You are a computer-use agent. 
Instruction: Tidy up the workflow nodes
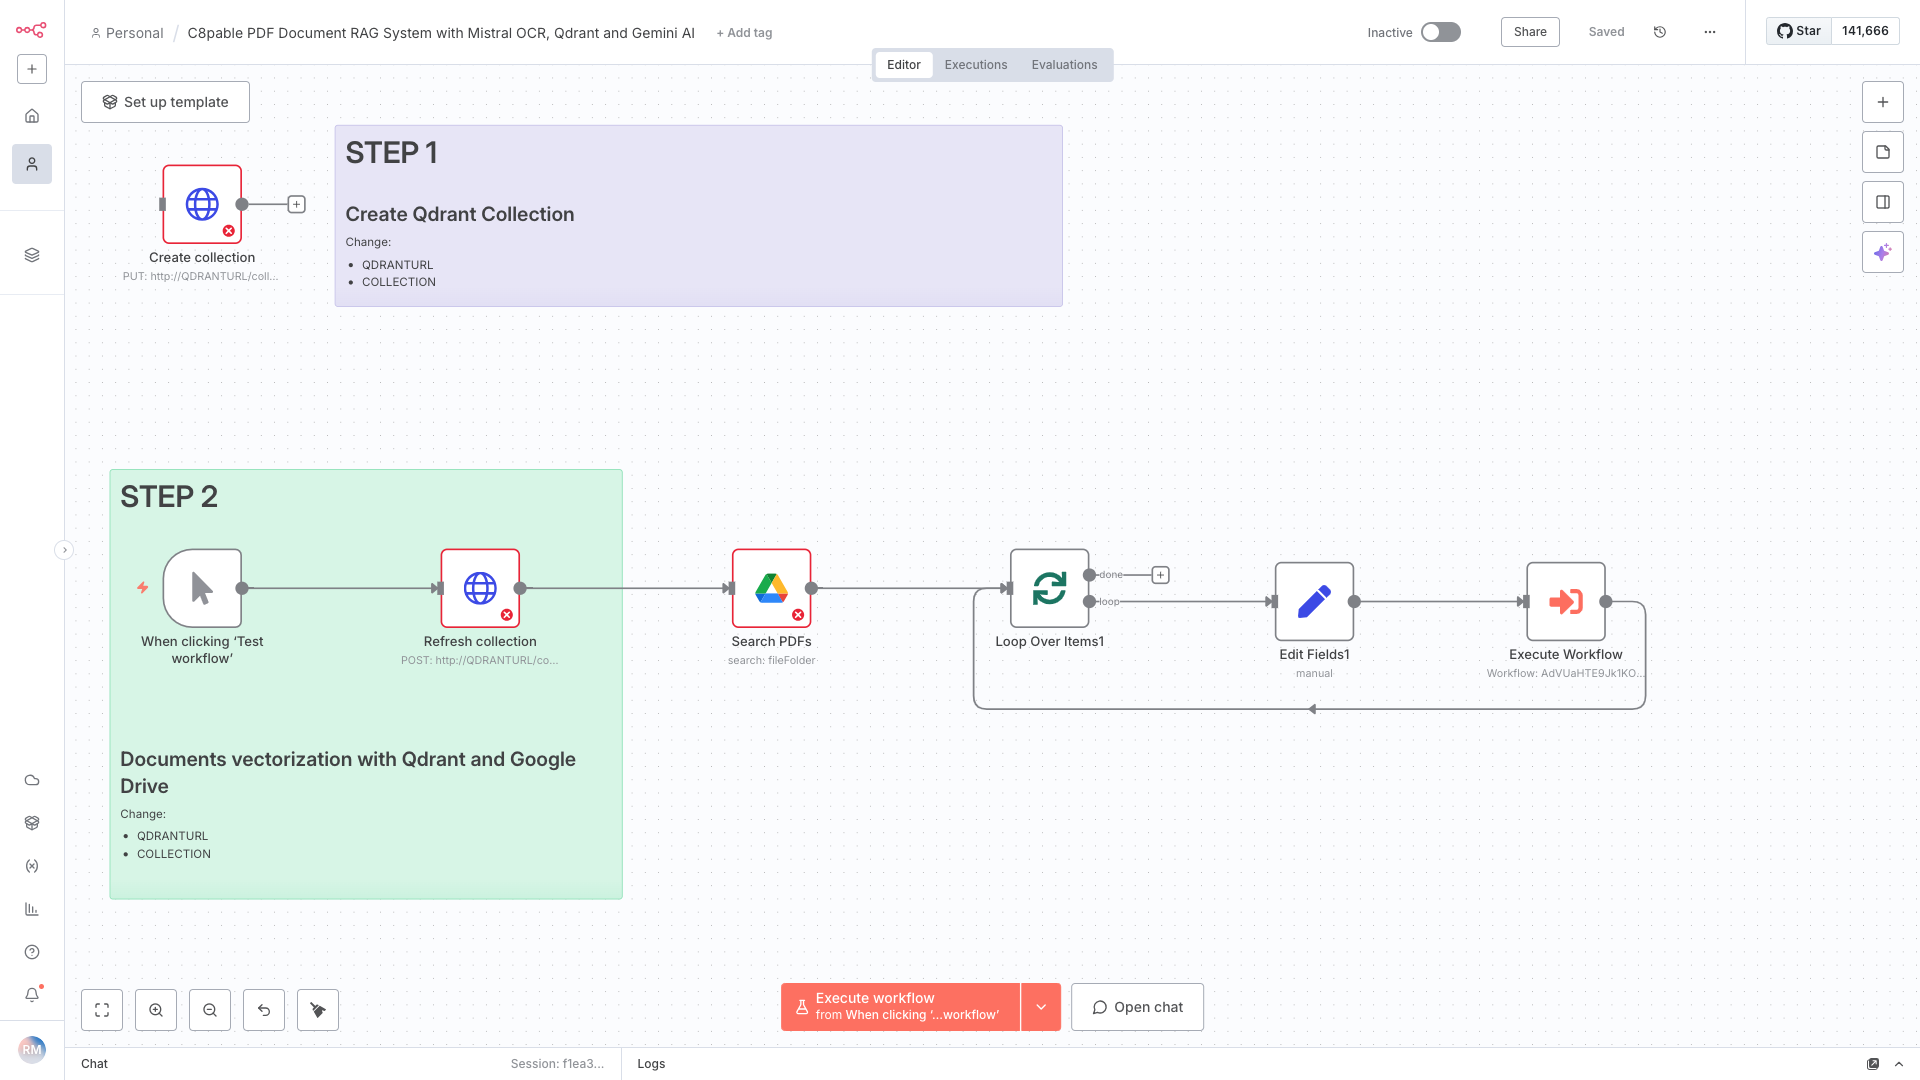tap(318, 1010)
